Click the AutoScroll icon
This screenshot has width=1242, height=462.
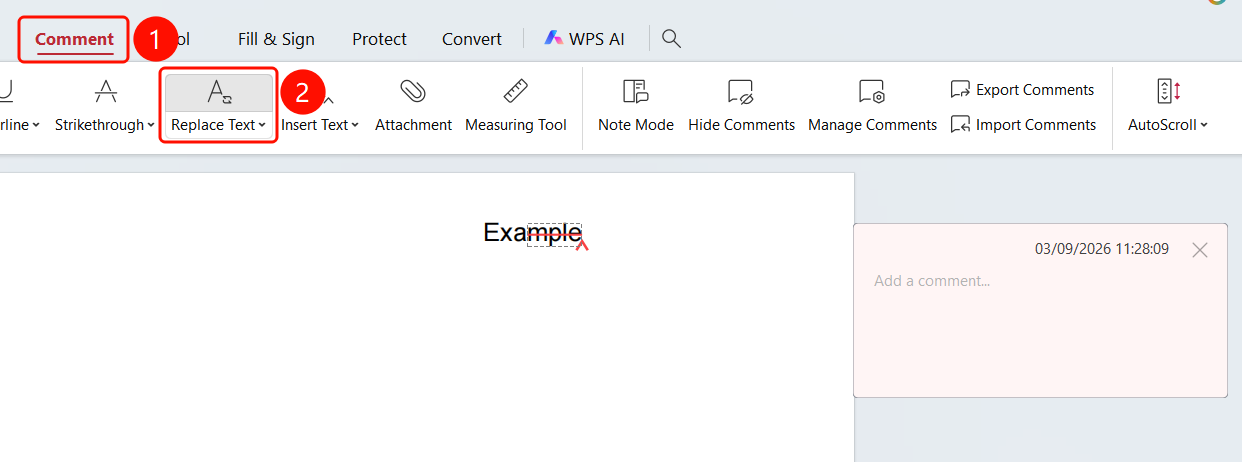pos(1168,91)
